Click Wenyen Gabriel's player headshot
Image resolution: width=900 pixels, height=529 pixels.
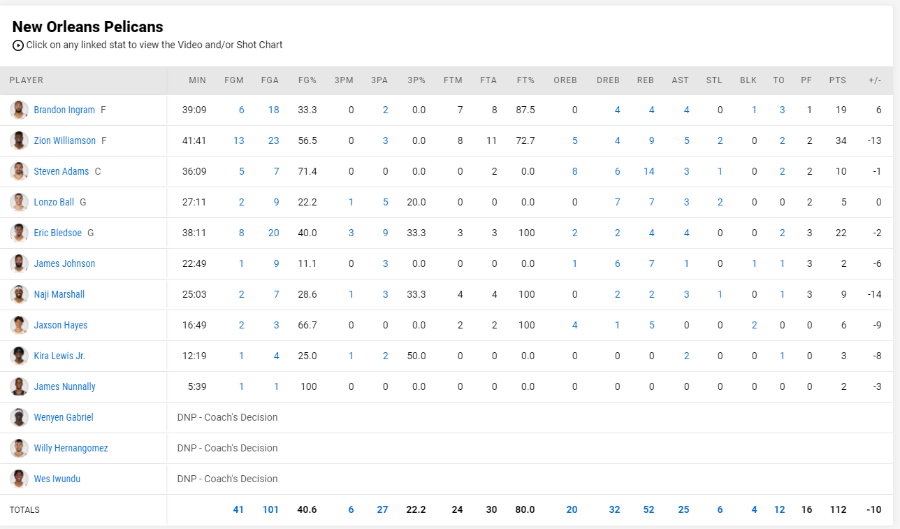click(19, 417)
